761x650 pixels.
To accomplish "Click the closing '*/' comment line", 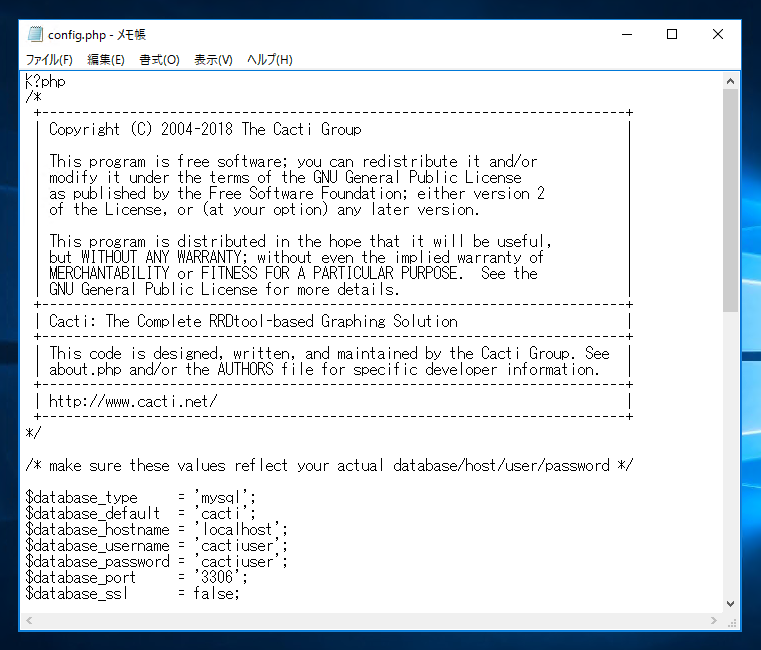I will [x=33, y=433].
